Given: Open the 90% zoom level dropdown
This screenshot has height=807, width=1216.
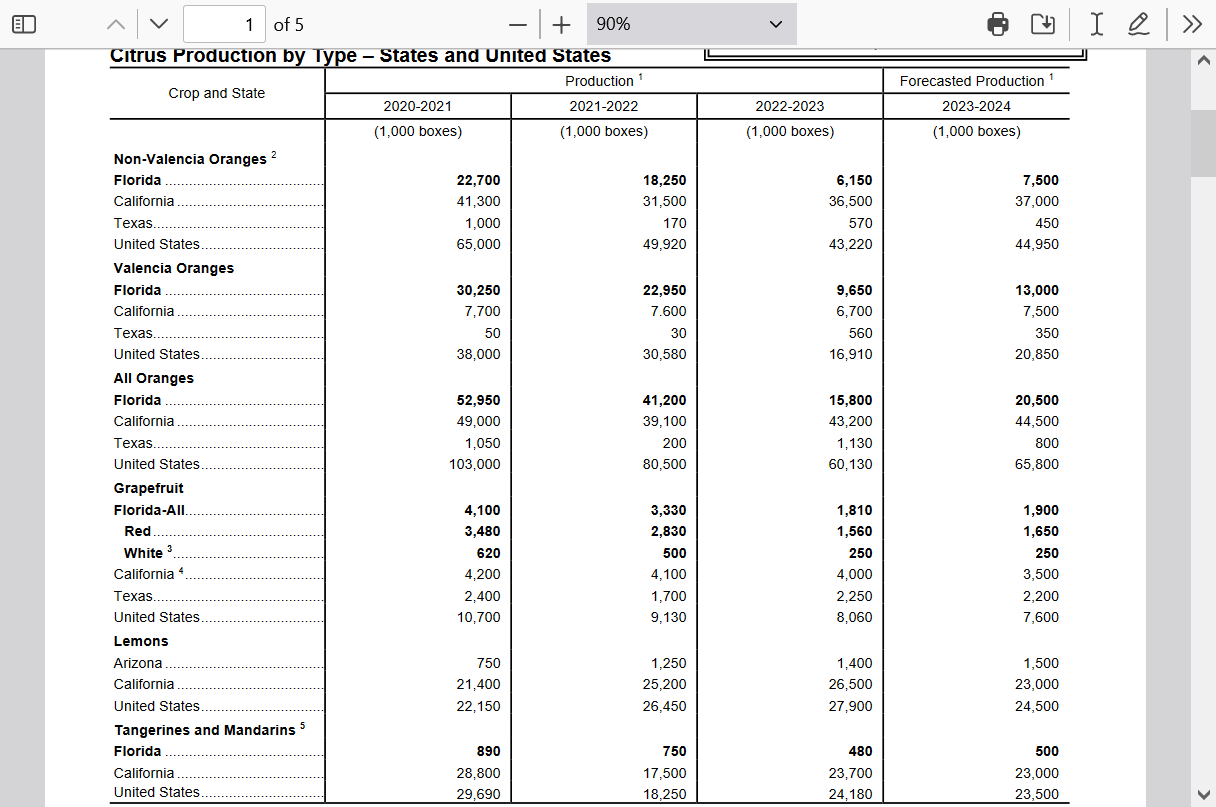Looking at the screenshot, I should point(691,24).
